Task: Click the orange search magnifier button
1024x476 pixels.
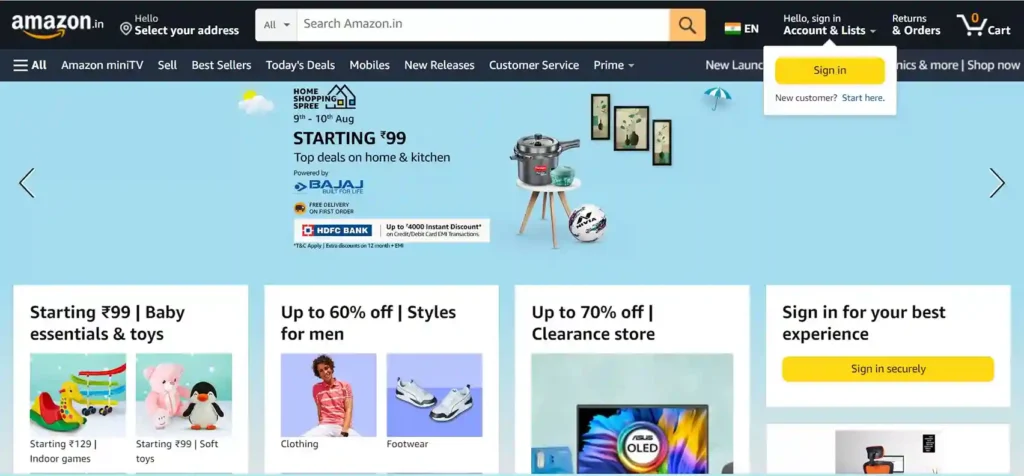Action: (x=687, y=25)
